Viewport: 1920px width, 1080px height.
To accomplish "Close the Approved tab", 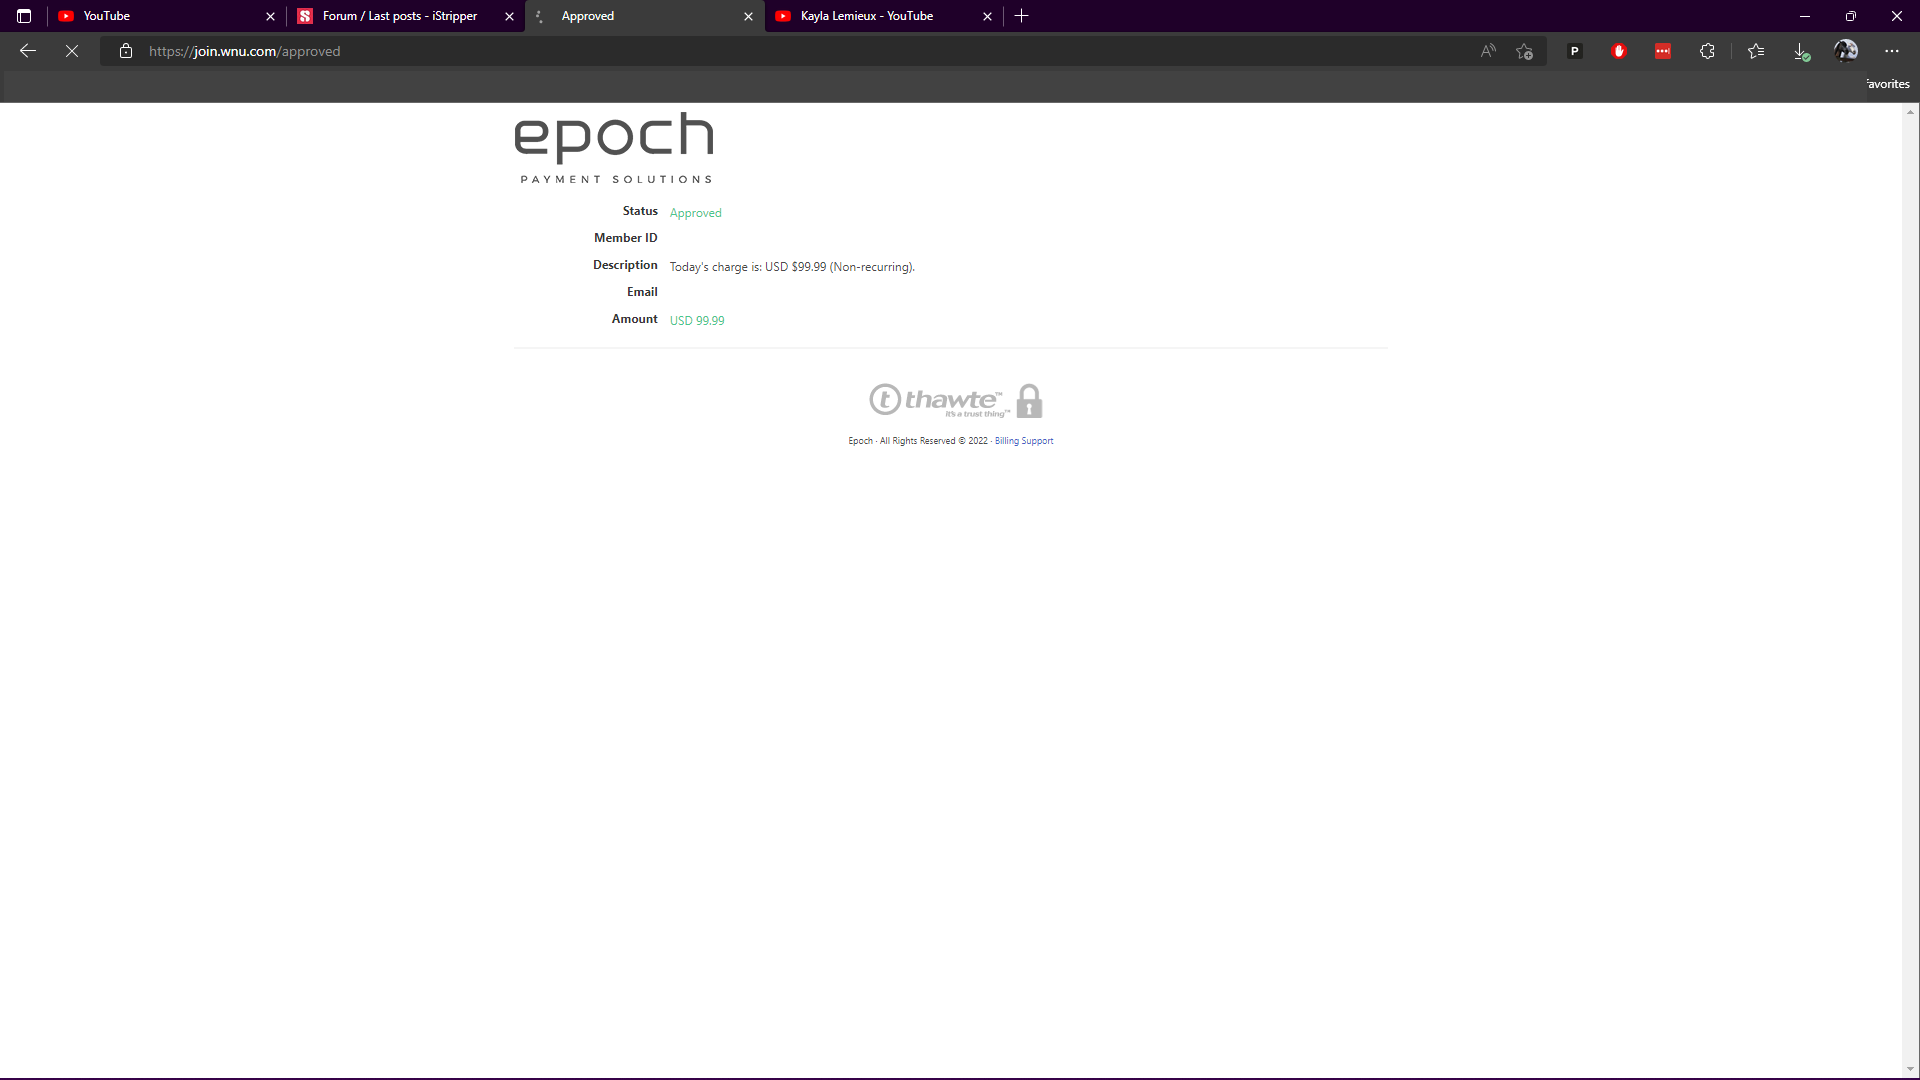I will pos(748,16).
